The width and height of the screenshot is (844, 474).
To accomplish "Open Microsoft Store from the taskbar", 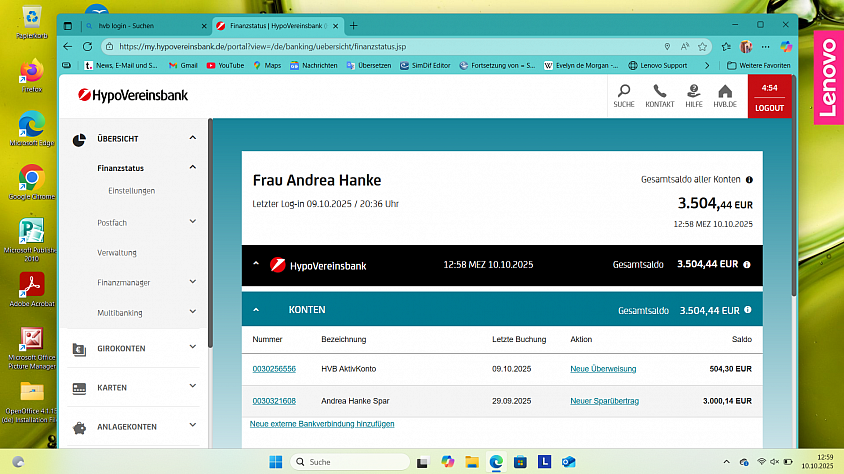I will click(520, 462).
